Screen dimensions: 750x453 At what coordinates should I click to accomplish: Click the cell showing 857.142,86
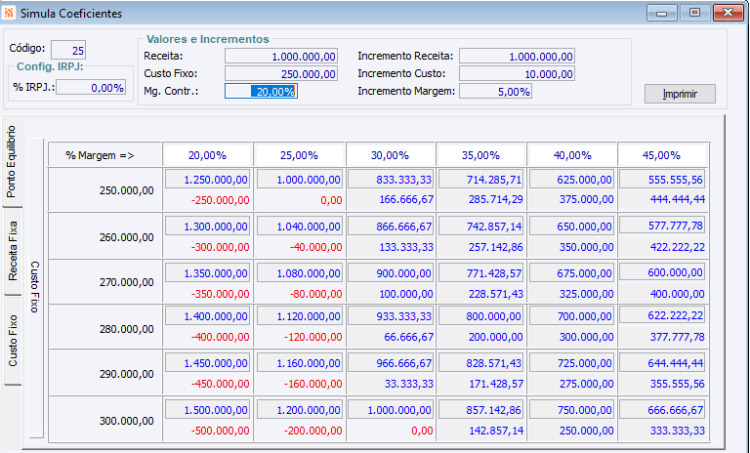click(x=481, y=410)
